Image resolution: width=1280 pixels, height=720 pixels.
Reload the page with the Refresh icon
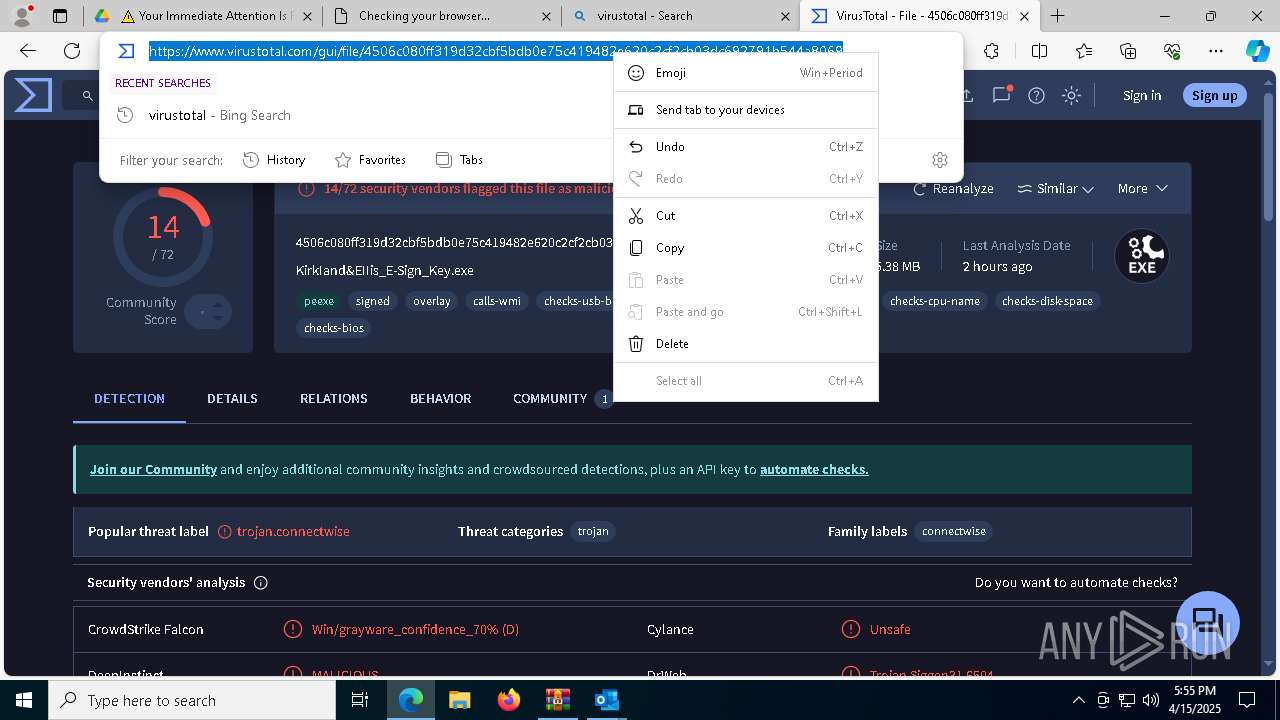click(72, 51)
